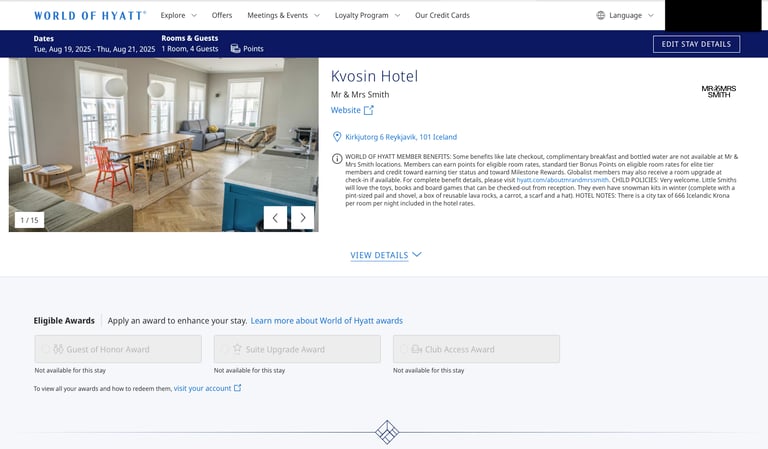The width and height of the screenshot is (768, 449).
Task: Click the info icon beside member benefits
Action: tap(337, 159)
